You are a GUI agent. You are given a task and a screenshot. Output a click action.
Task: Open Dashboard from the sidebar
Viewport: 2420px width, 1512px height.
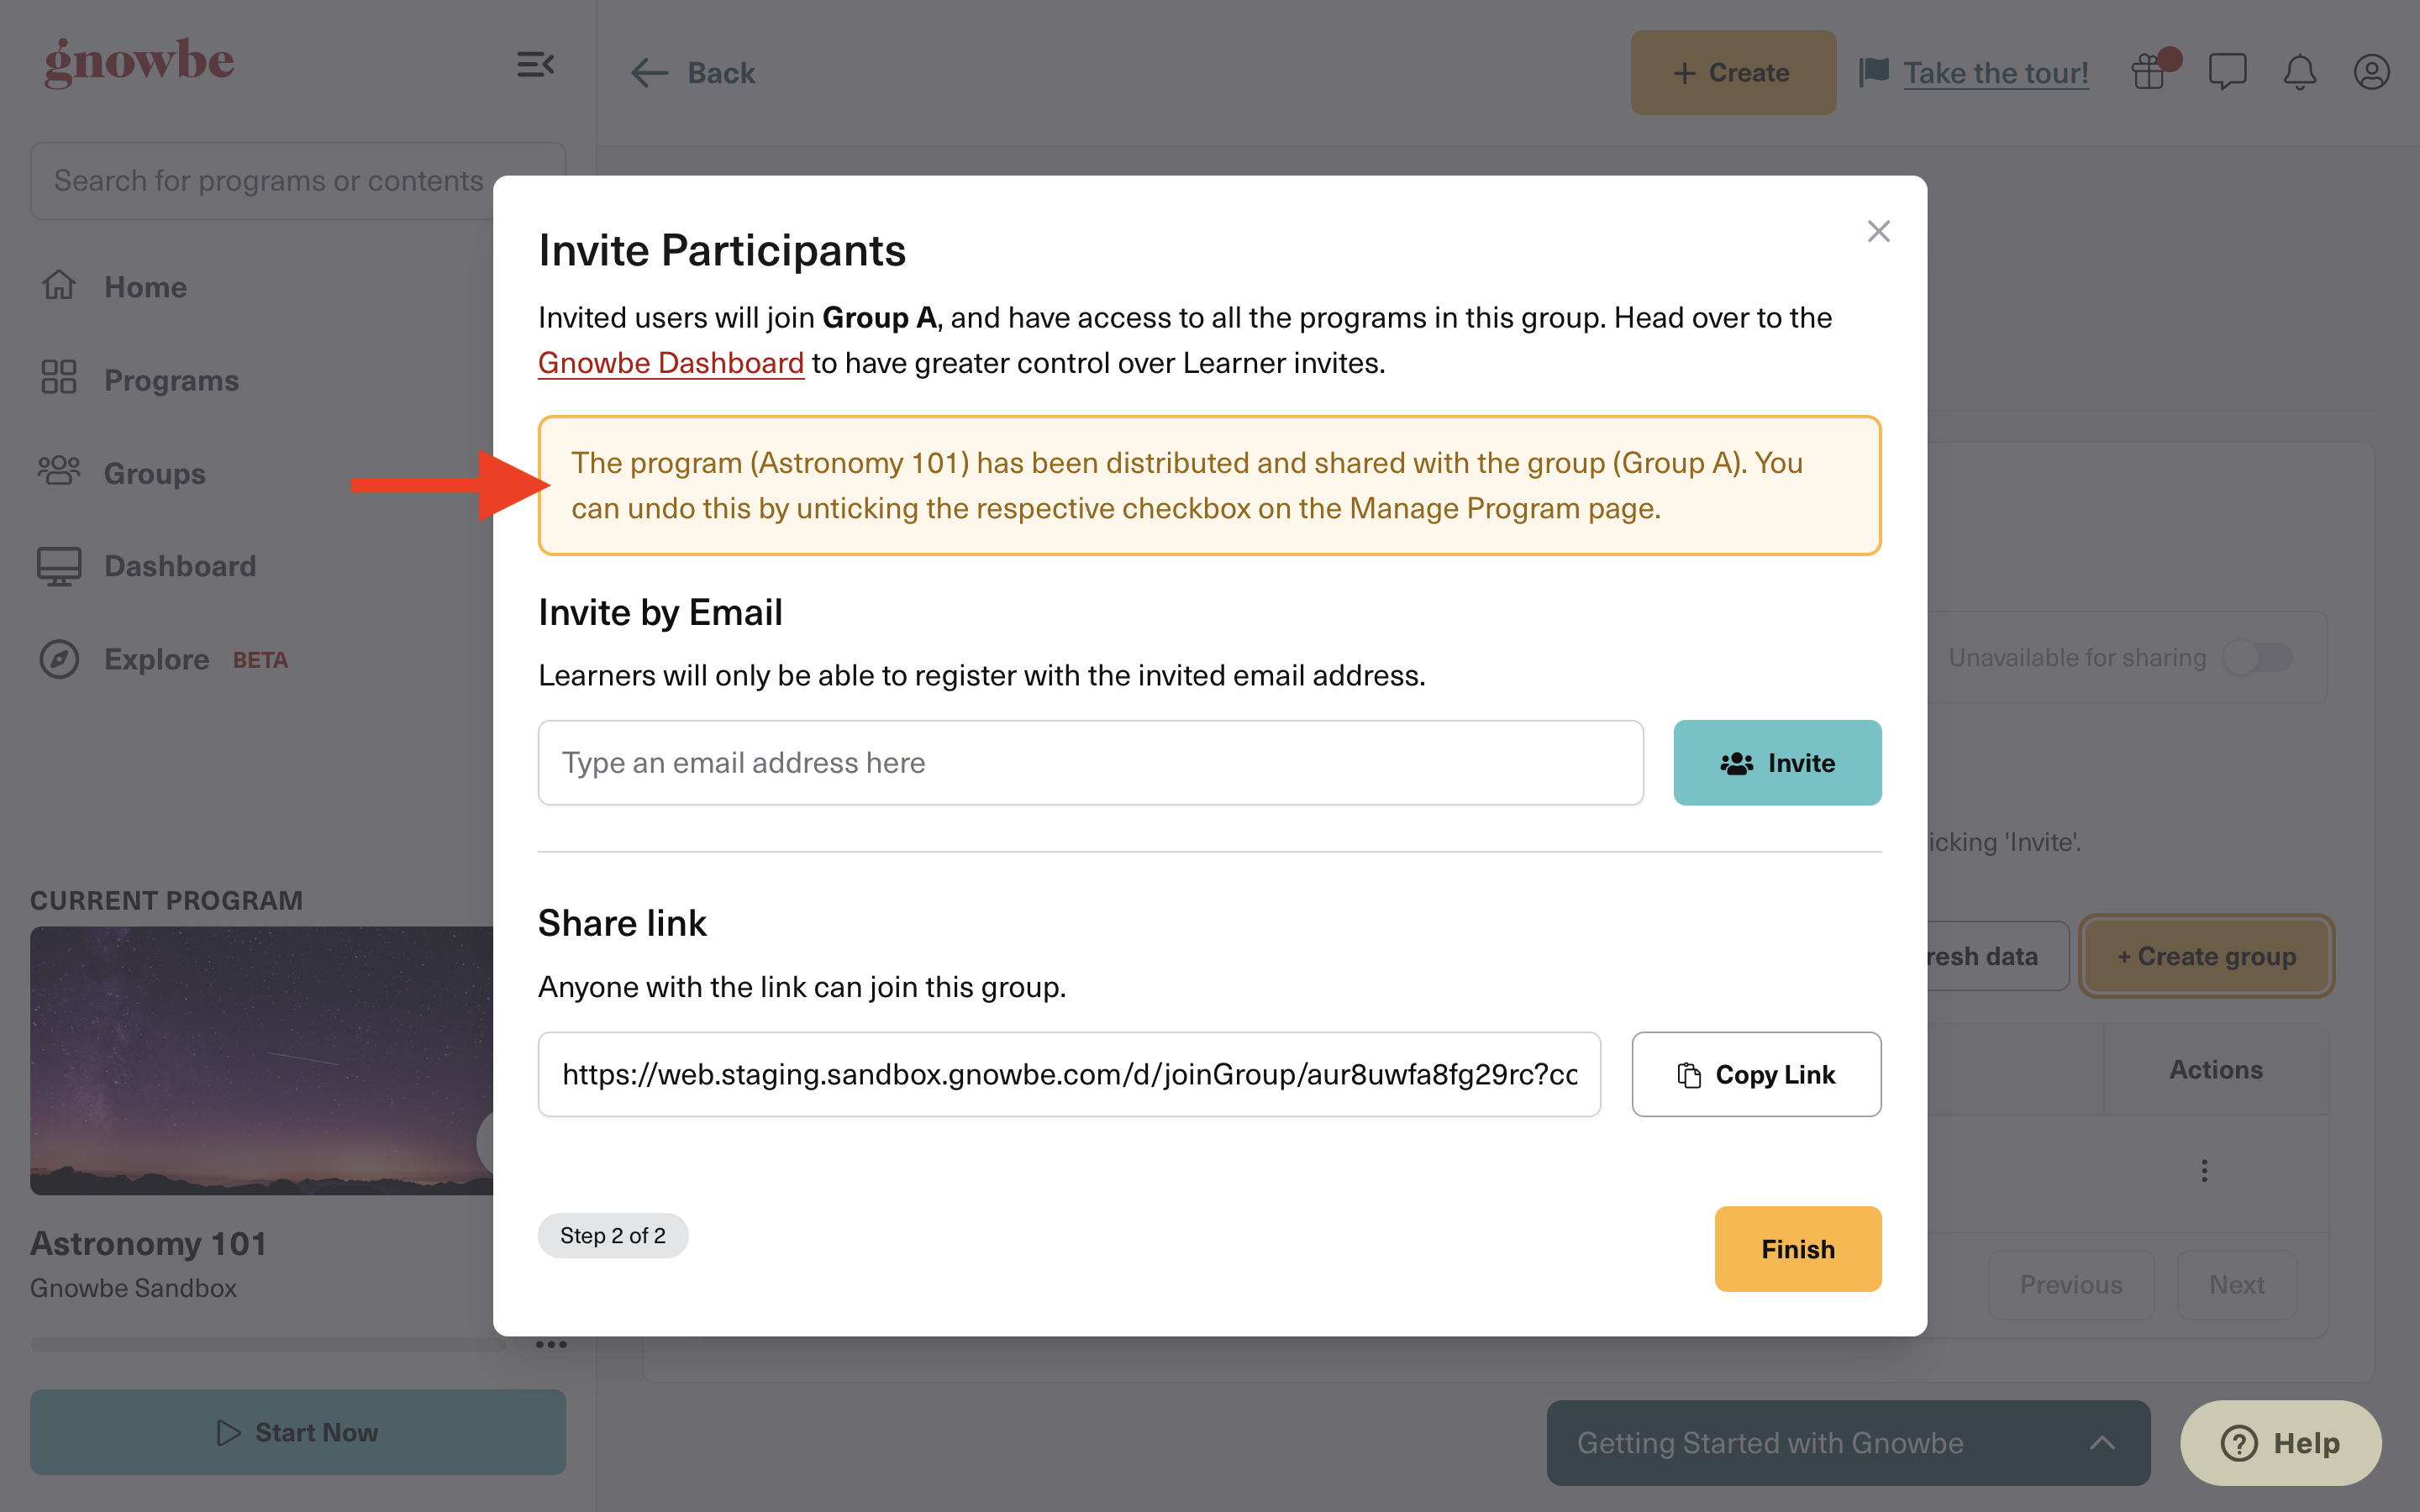(180, 566)
